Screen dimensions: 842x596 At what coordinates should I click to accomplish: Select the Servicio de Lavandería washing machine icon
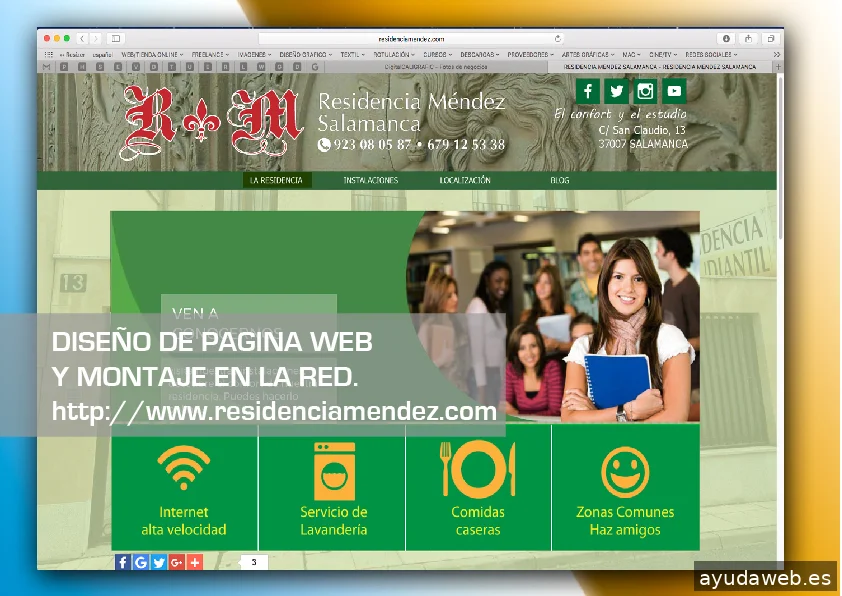point(334,470)
